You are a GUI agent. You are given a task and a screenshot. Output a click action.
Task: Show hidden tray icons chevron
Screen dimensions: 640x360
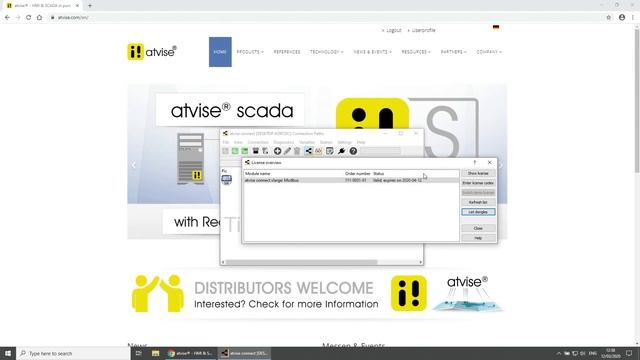(559, 353)
